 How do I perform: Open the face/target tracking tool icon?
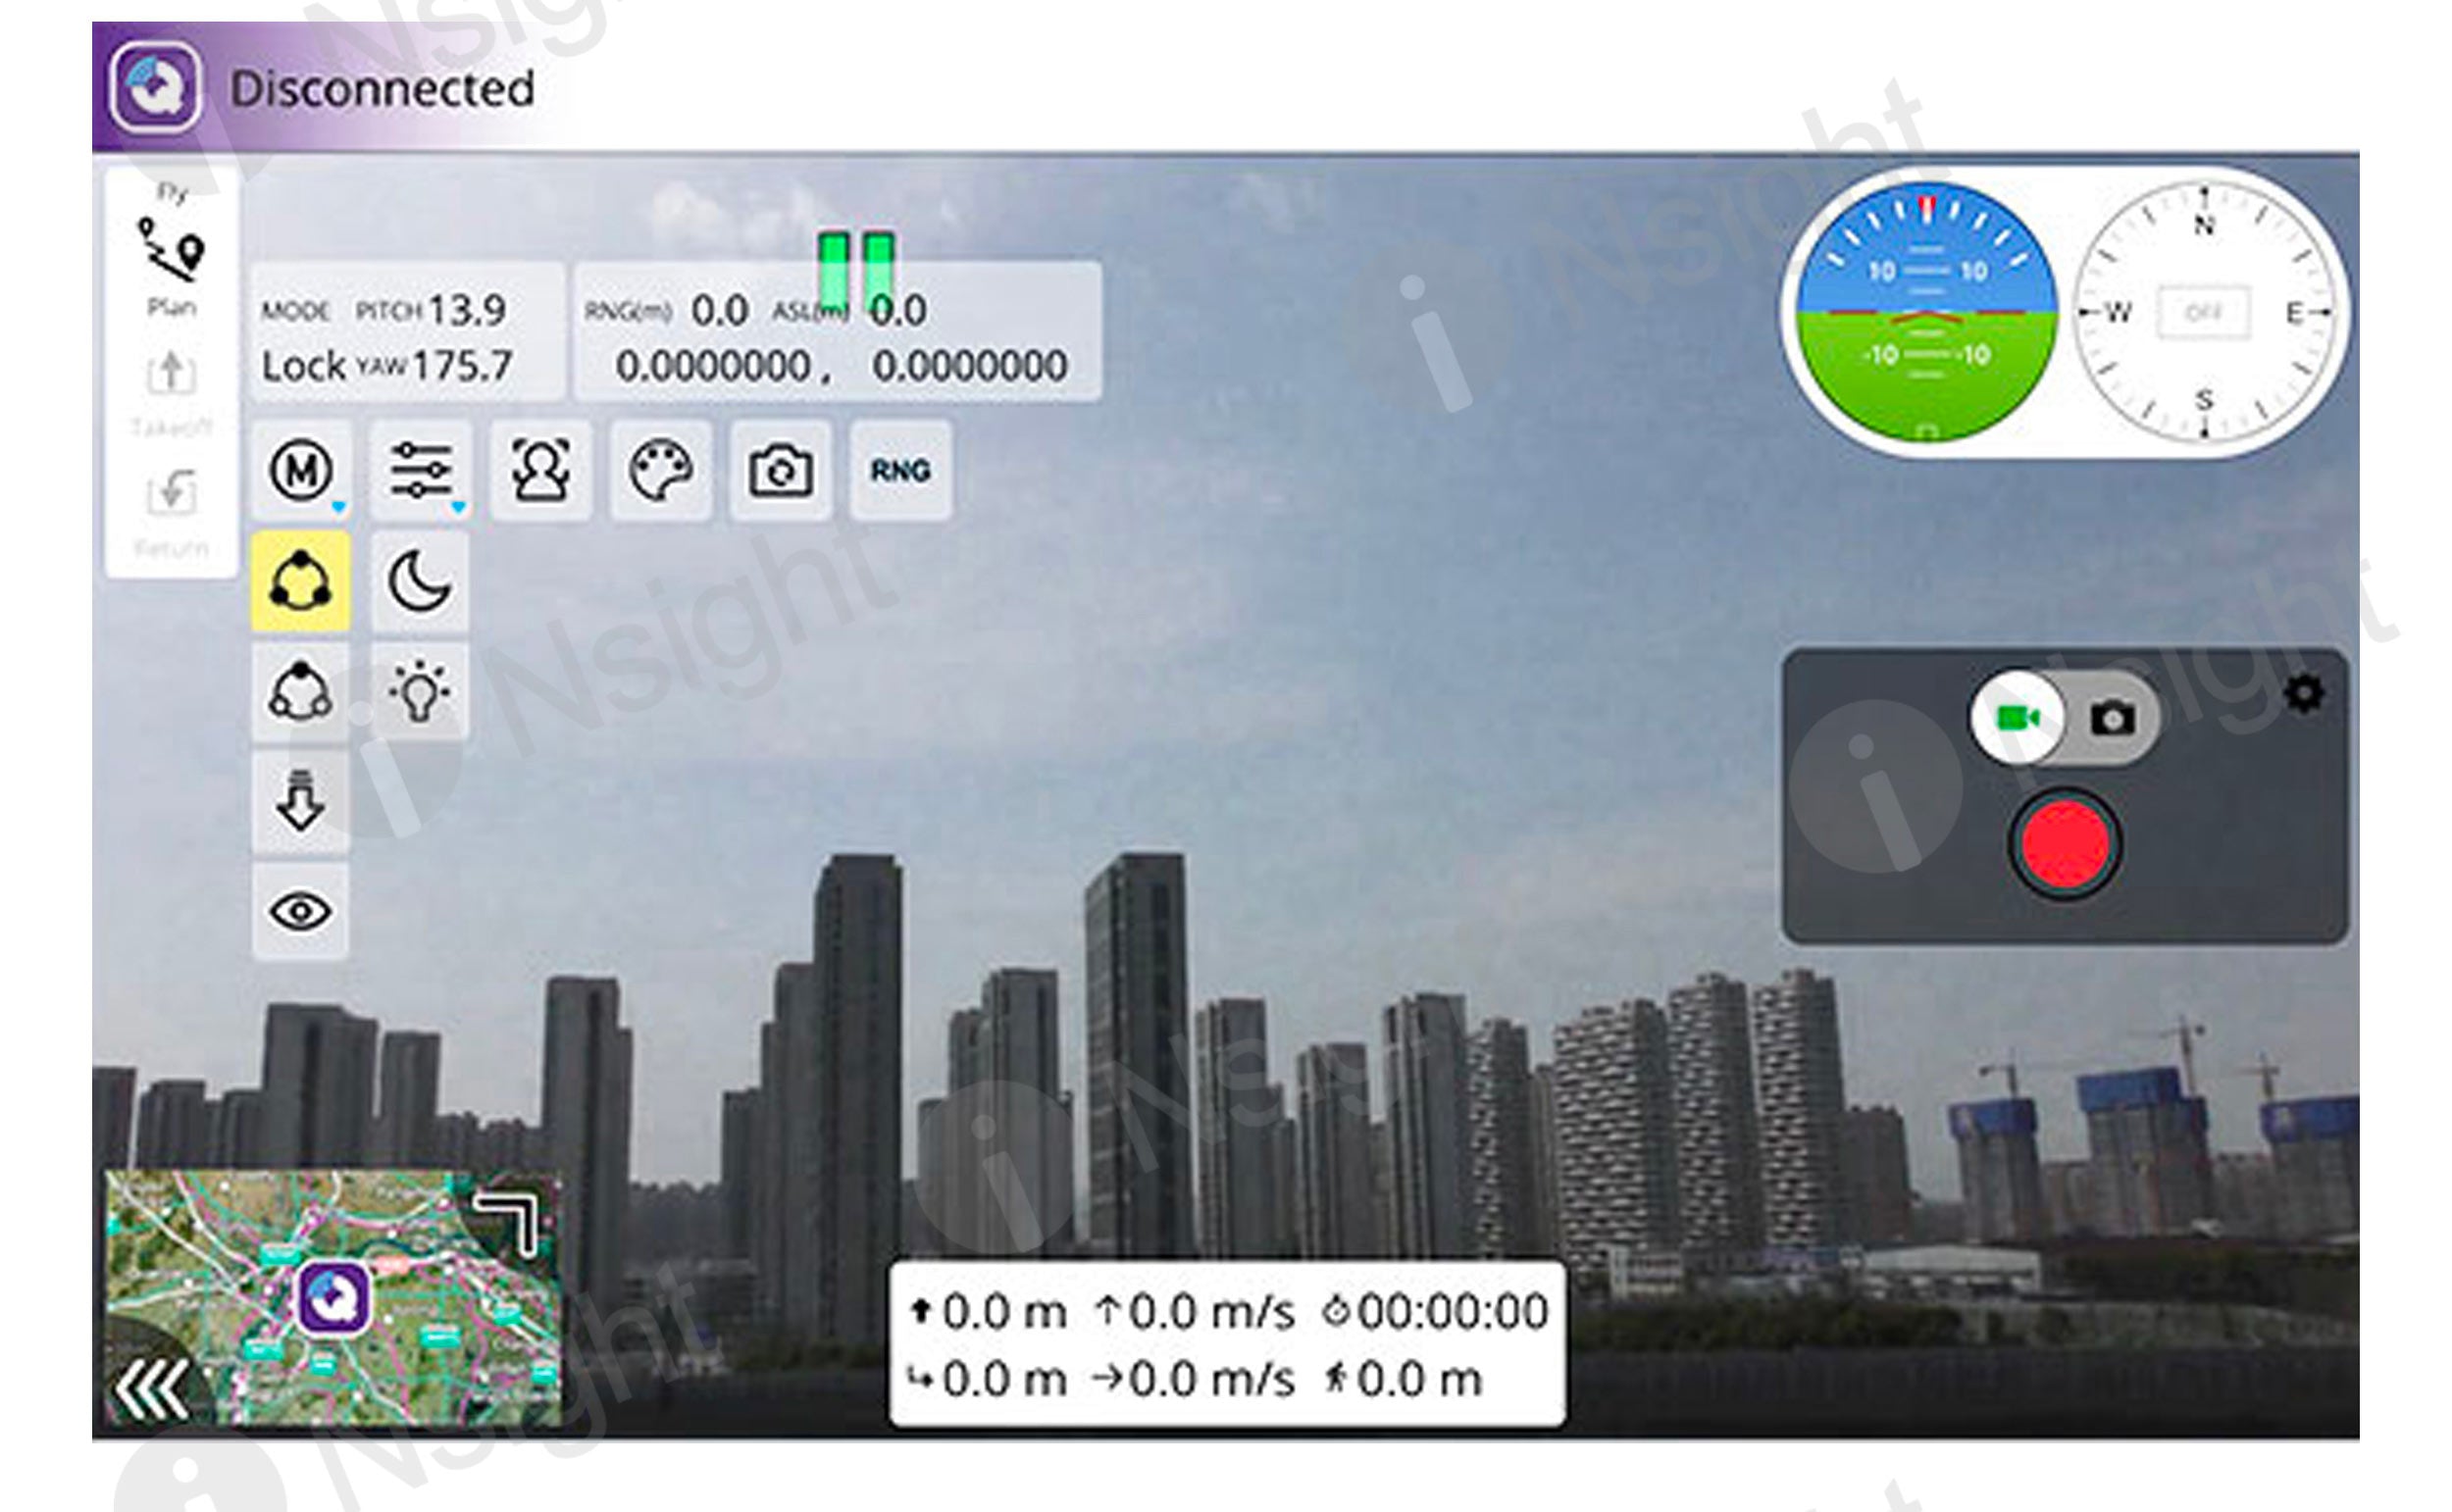click(541, 470)
